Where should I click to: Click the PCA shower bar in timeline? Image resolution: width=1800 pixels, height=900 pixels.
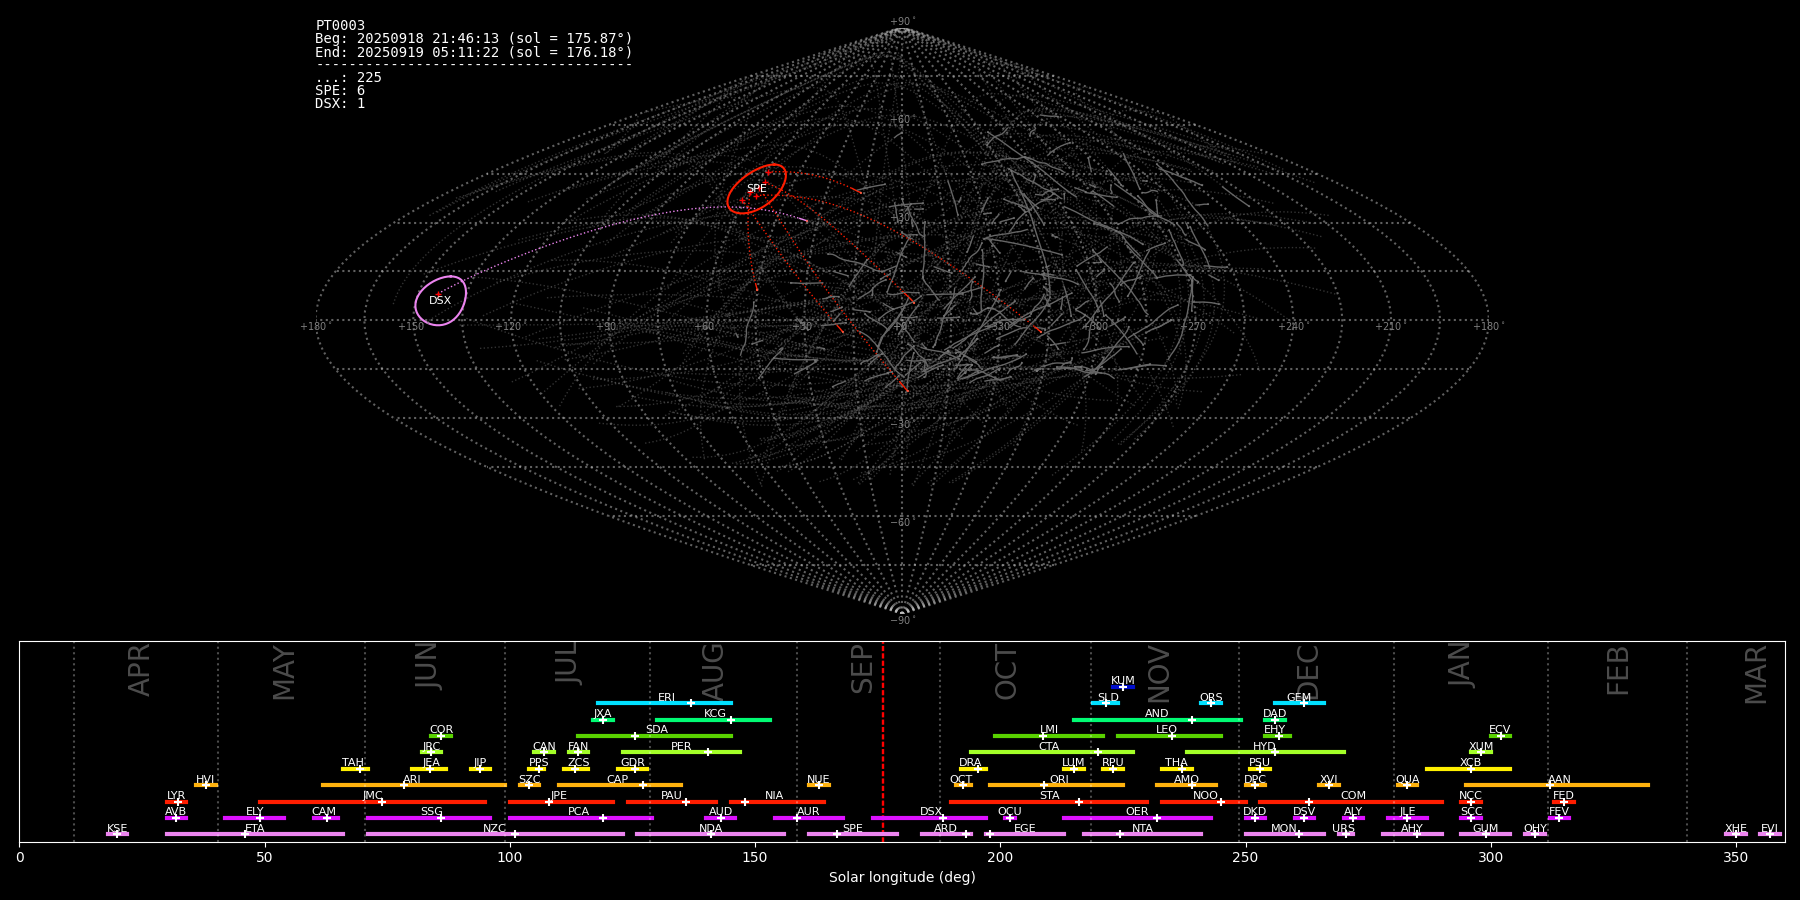[x=581, y=818]
